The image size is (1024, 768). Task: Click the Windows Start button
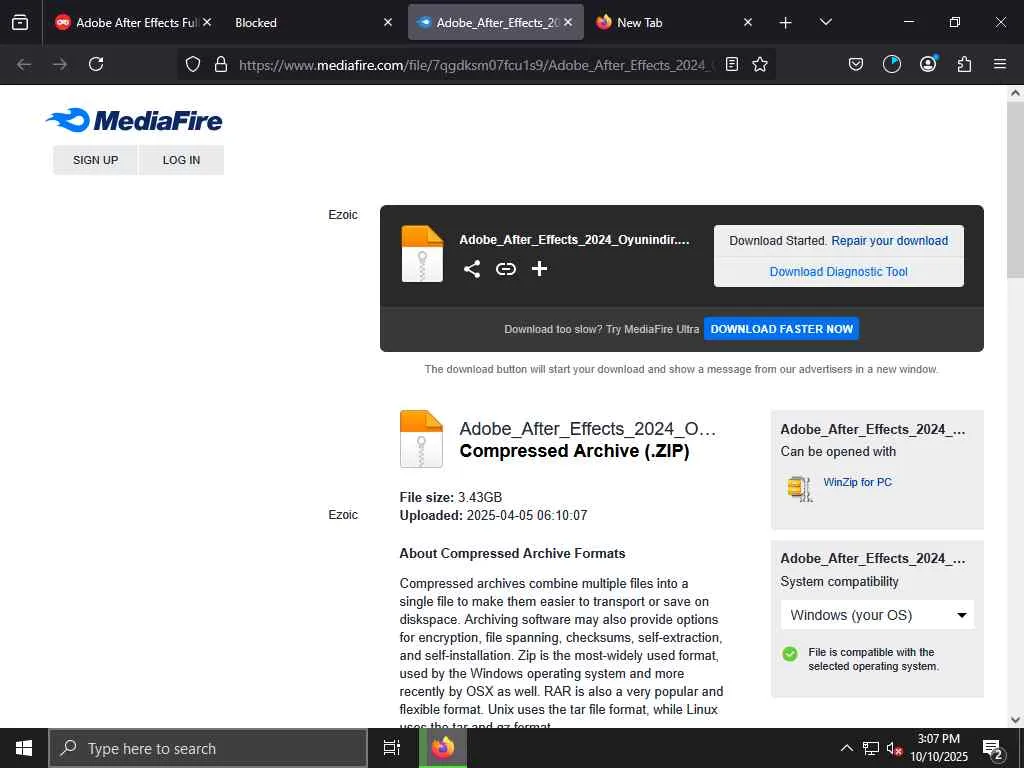point(24,748)
